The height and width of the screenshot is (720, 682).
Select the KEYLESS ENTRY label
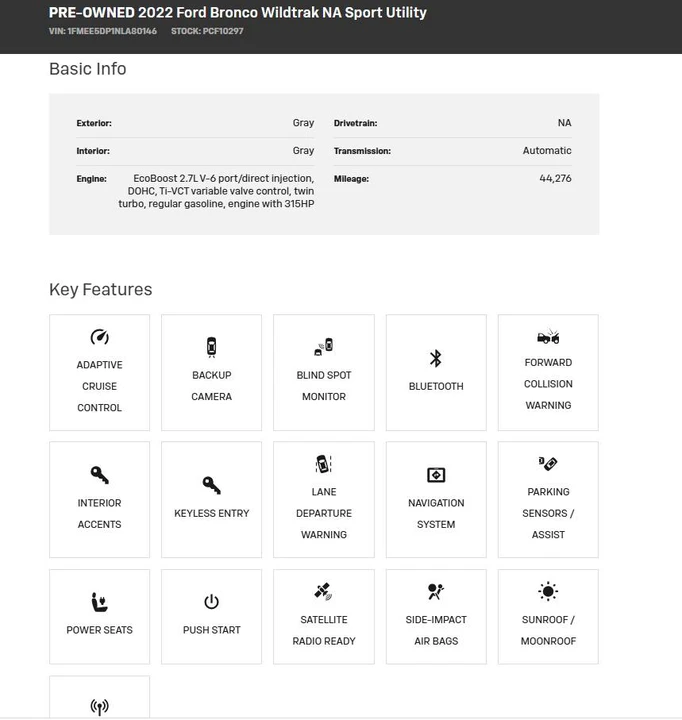point(211,513)
